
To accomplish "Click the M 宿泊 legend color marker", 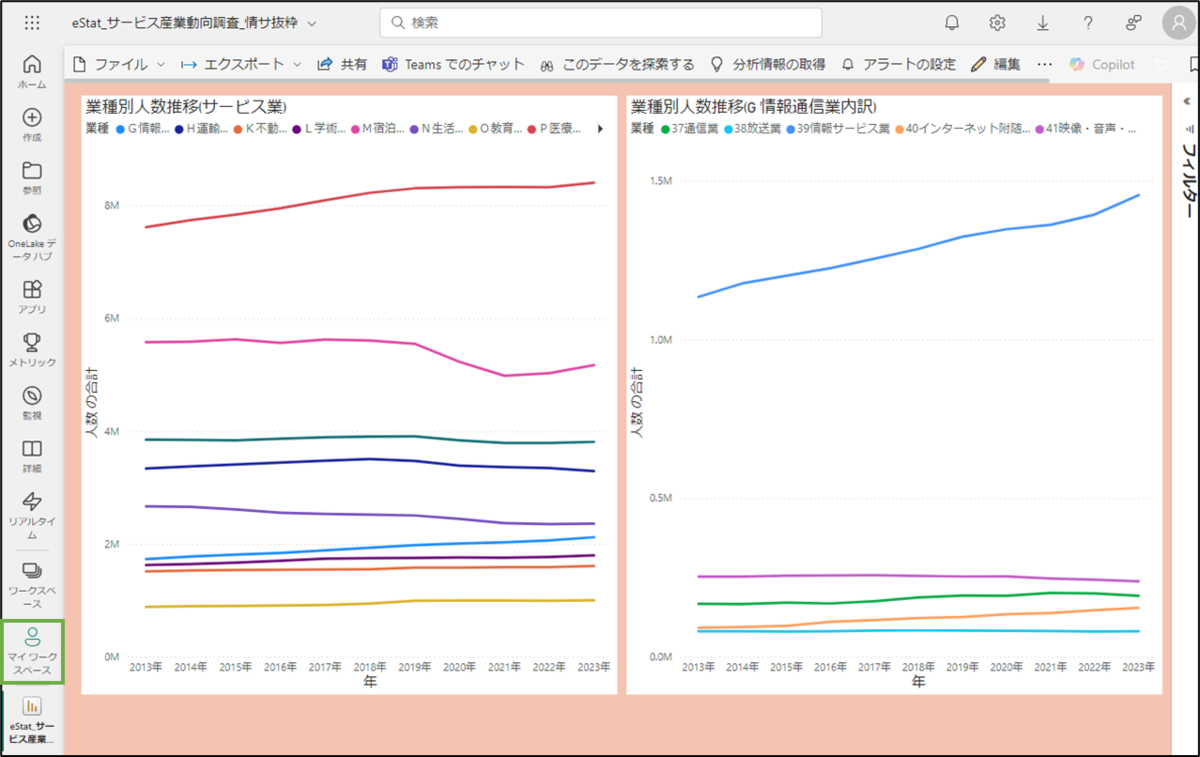I will pyautogui.click(x=354, y=128).
